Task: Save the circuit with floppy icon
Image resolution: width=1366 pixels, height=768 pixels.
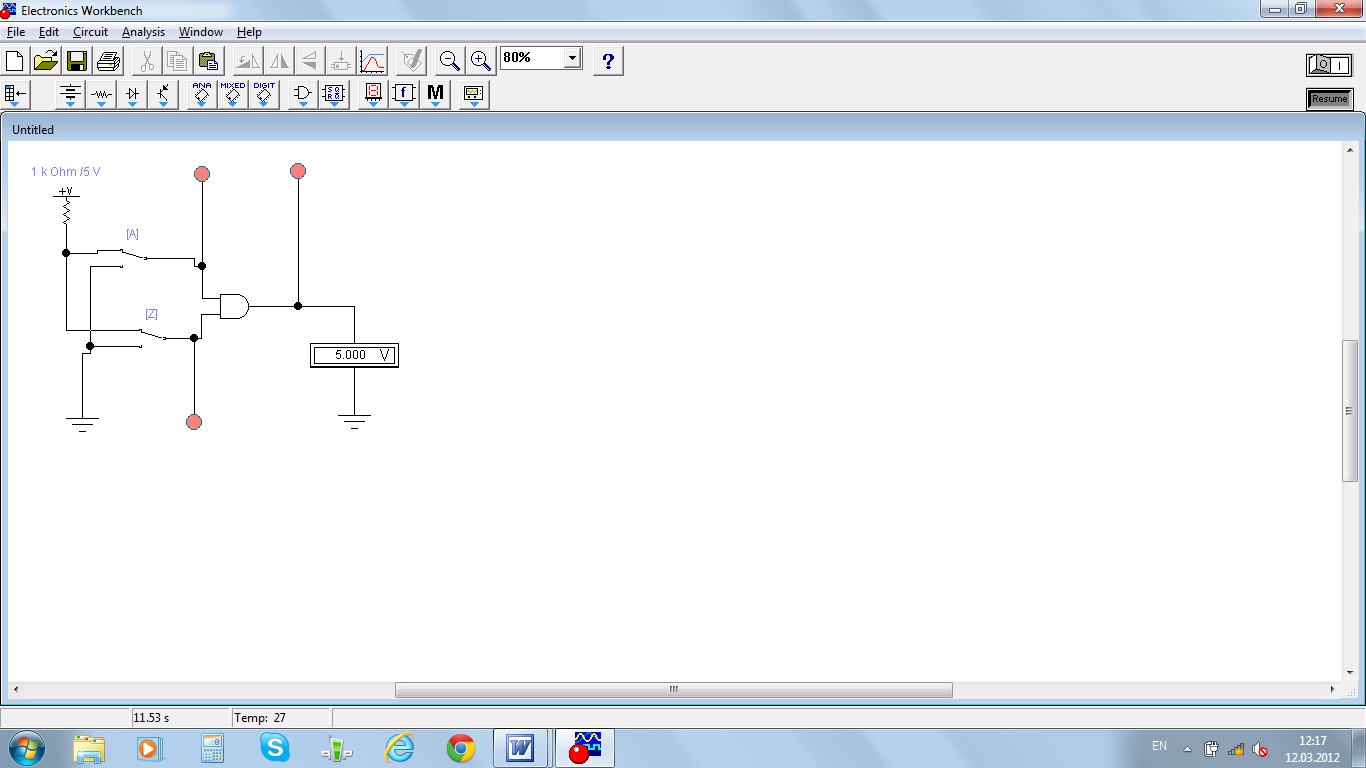Action: pos(77,61)
